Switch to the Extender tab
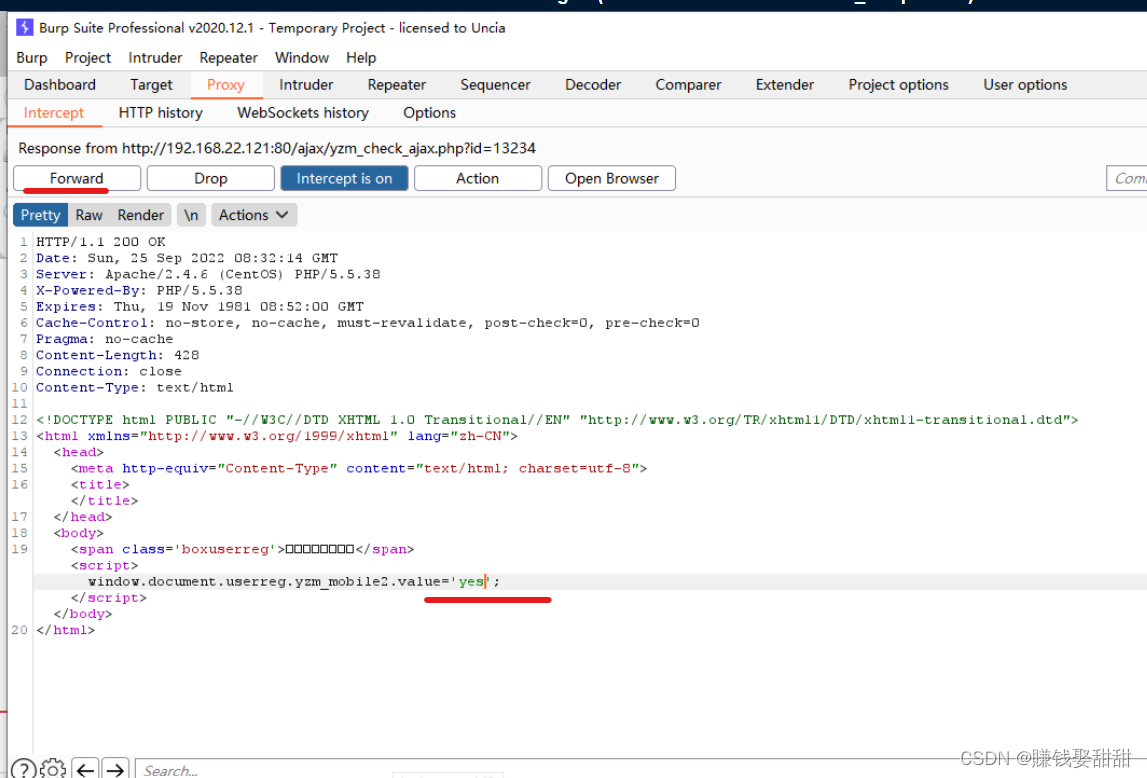Image resolution: width=1147 pixels, height=778 pixels. coord(785,85)
